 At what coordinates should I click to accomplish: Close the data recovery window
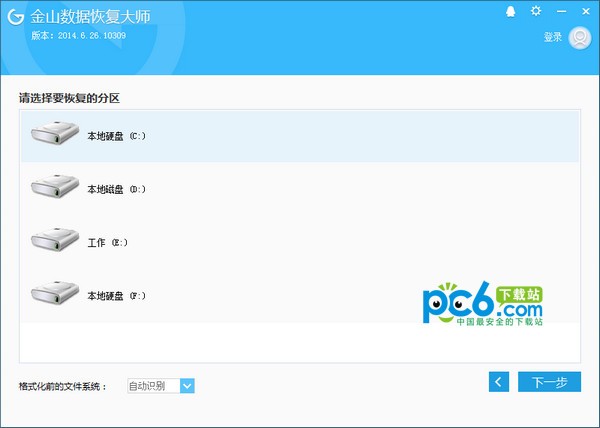tap(586, 11)
